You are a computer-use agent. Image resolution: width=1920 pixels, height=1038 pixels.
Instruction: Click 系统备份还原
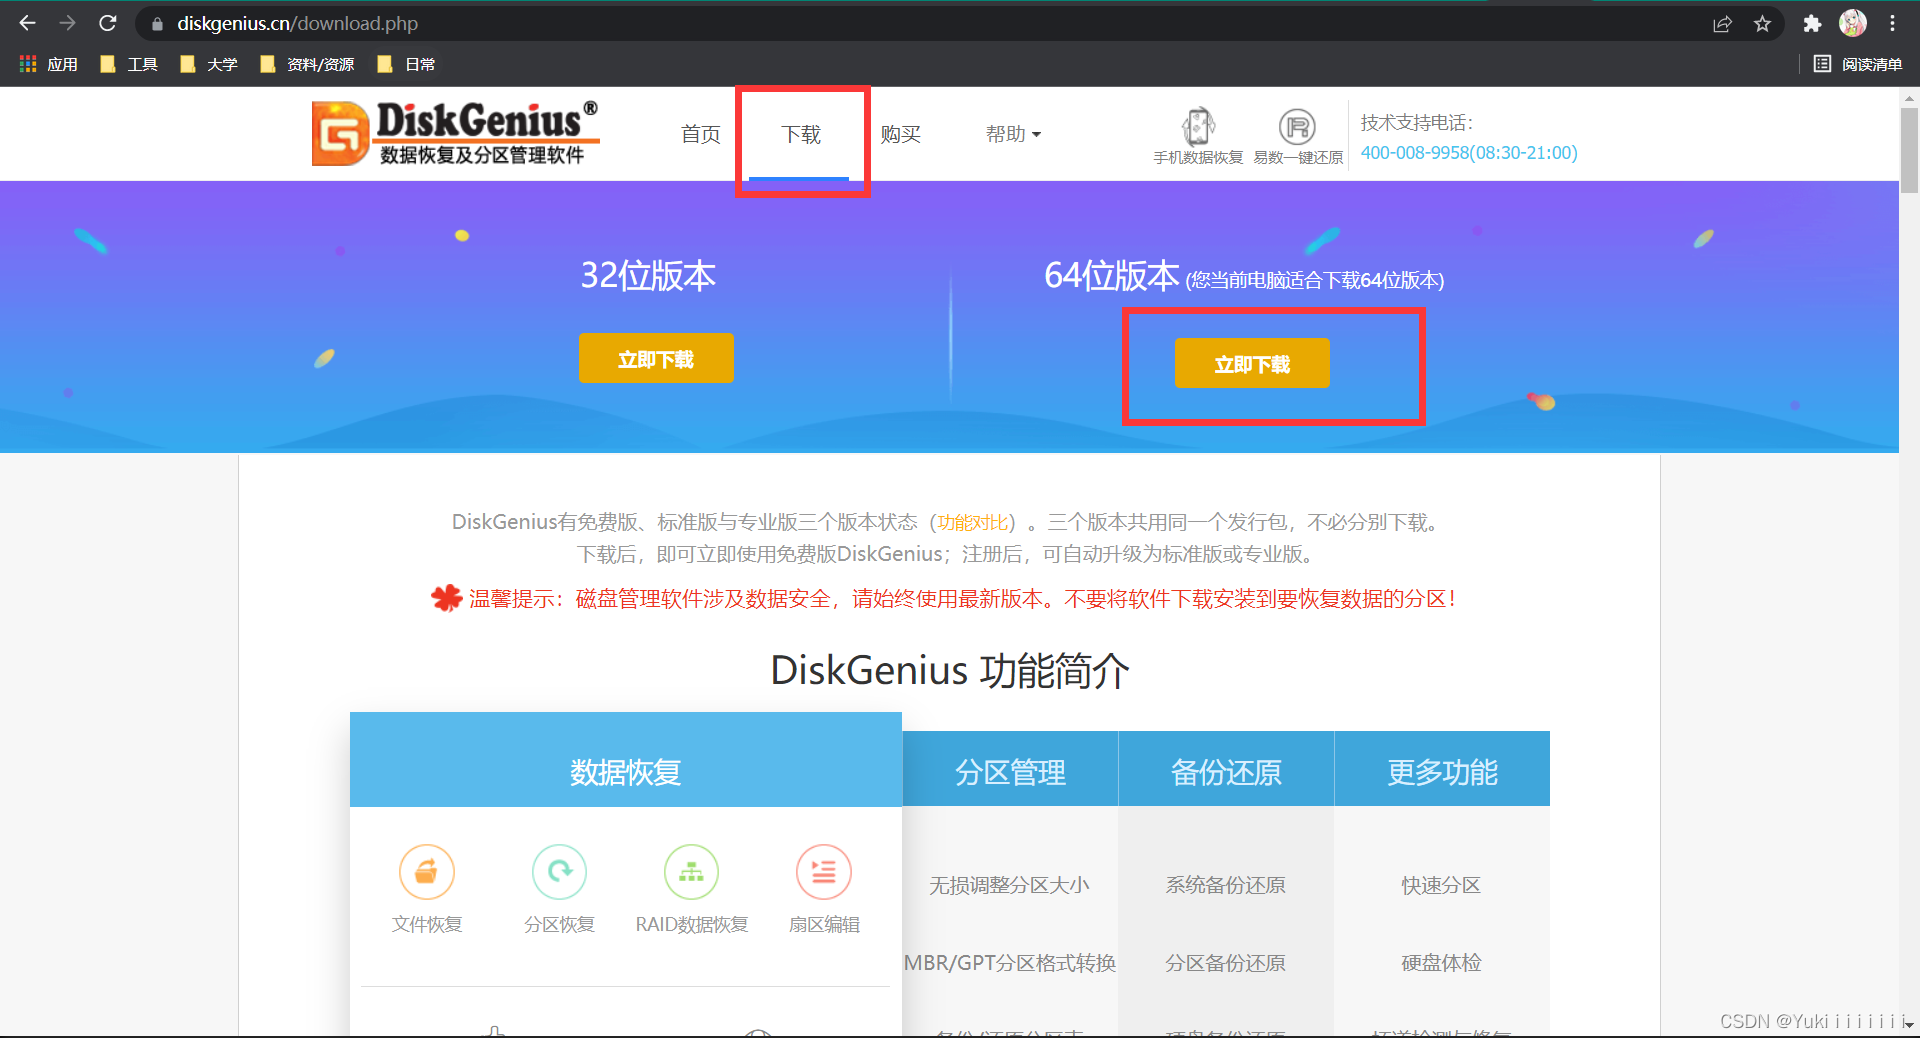[1225, 885]
